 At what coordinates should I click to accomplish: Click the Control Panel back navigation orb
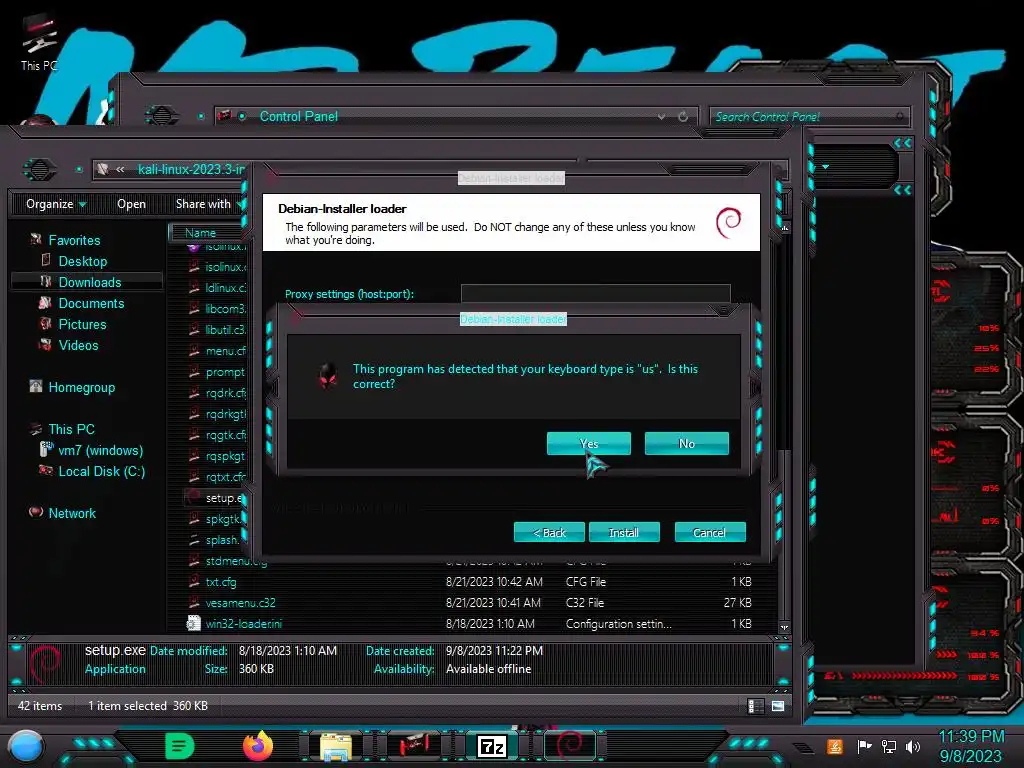tap(161, 116)
